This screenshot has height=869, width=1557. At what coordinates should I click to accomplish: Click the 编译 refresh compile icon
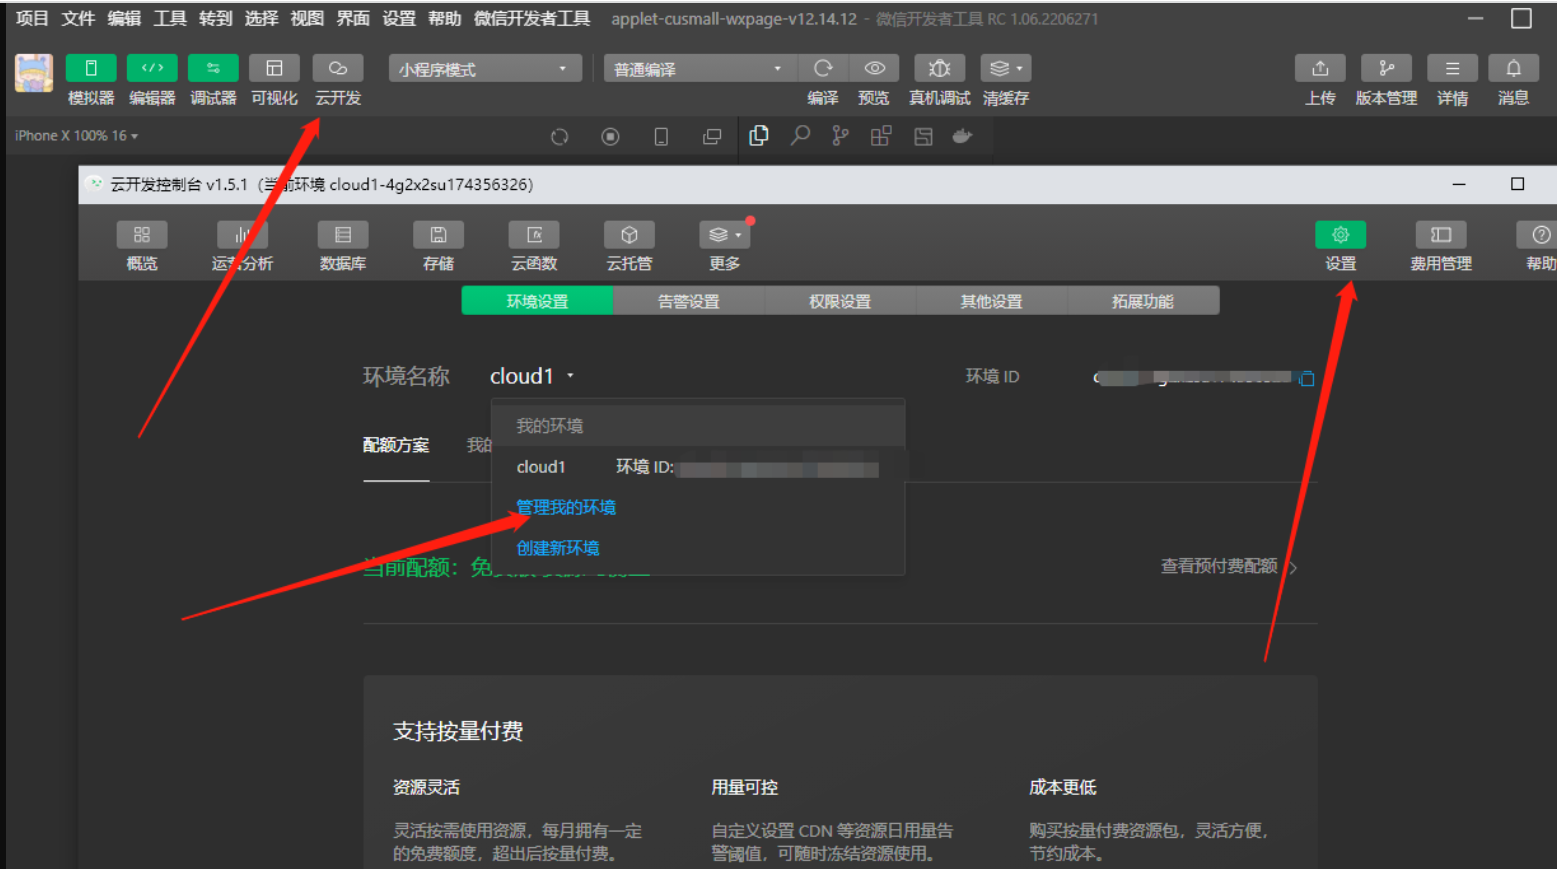822,69
